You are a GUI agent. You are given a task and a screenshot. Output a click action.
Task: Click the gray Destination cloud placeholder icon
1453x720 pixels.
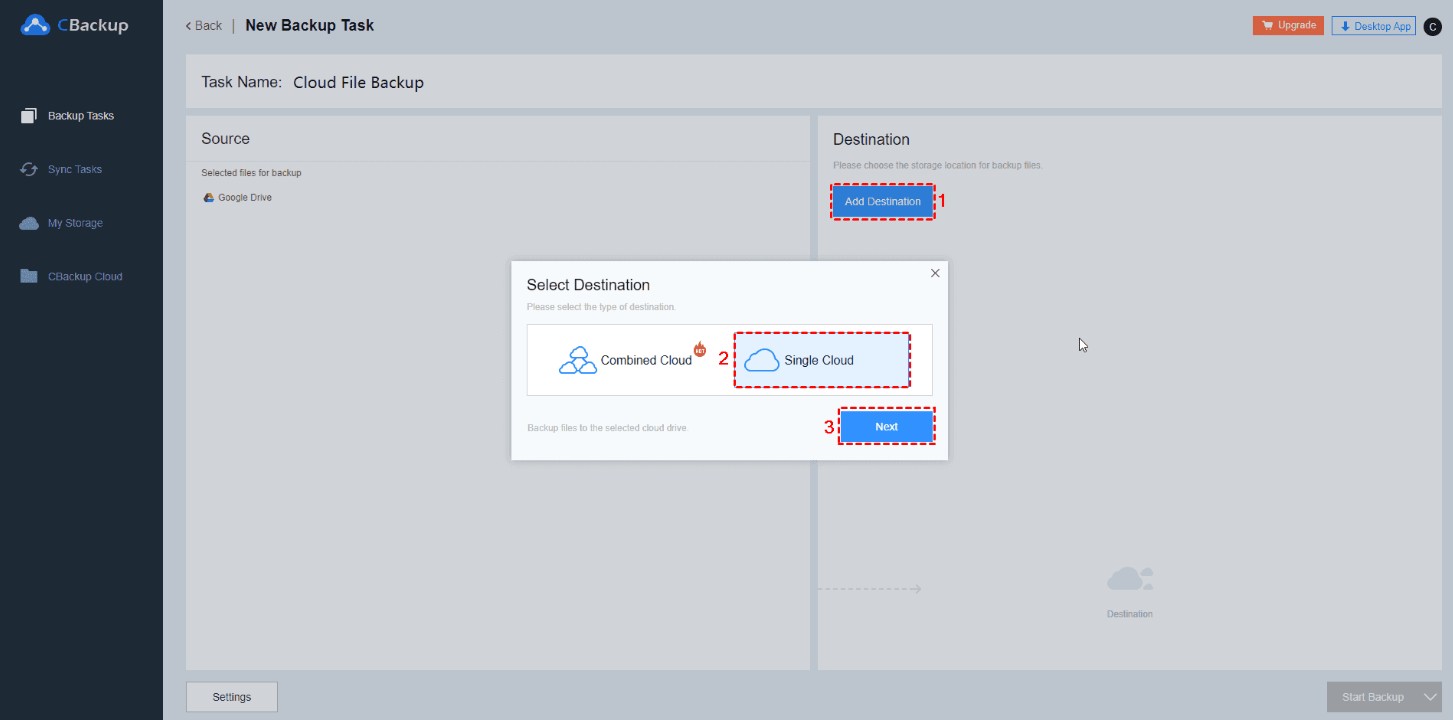1130,579
